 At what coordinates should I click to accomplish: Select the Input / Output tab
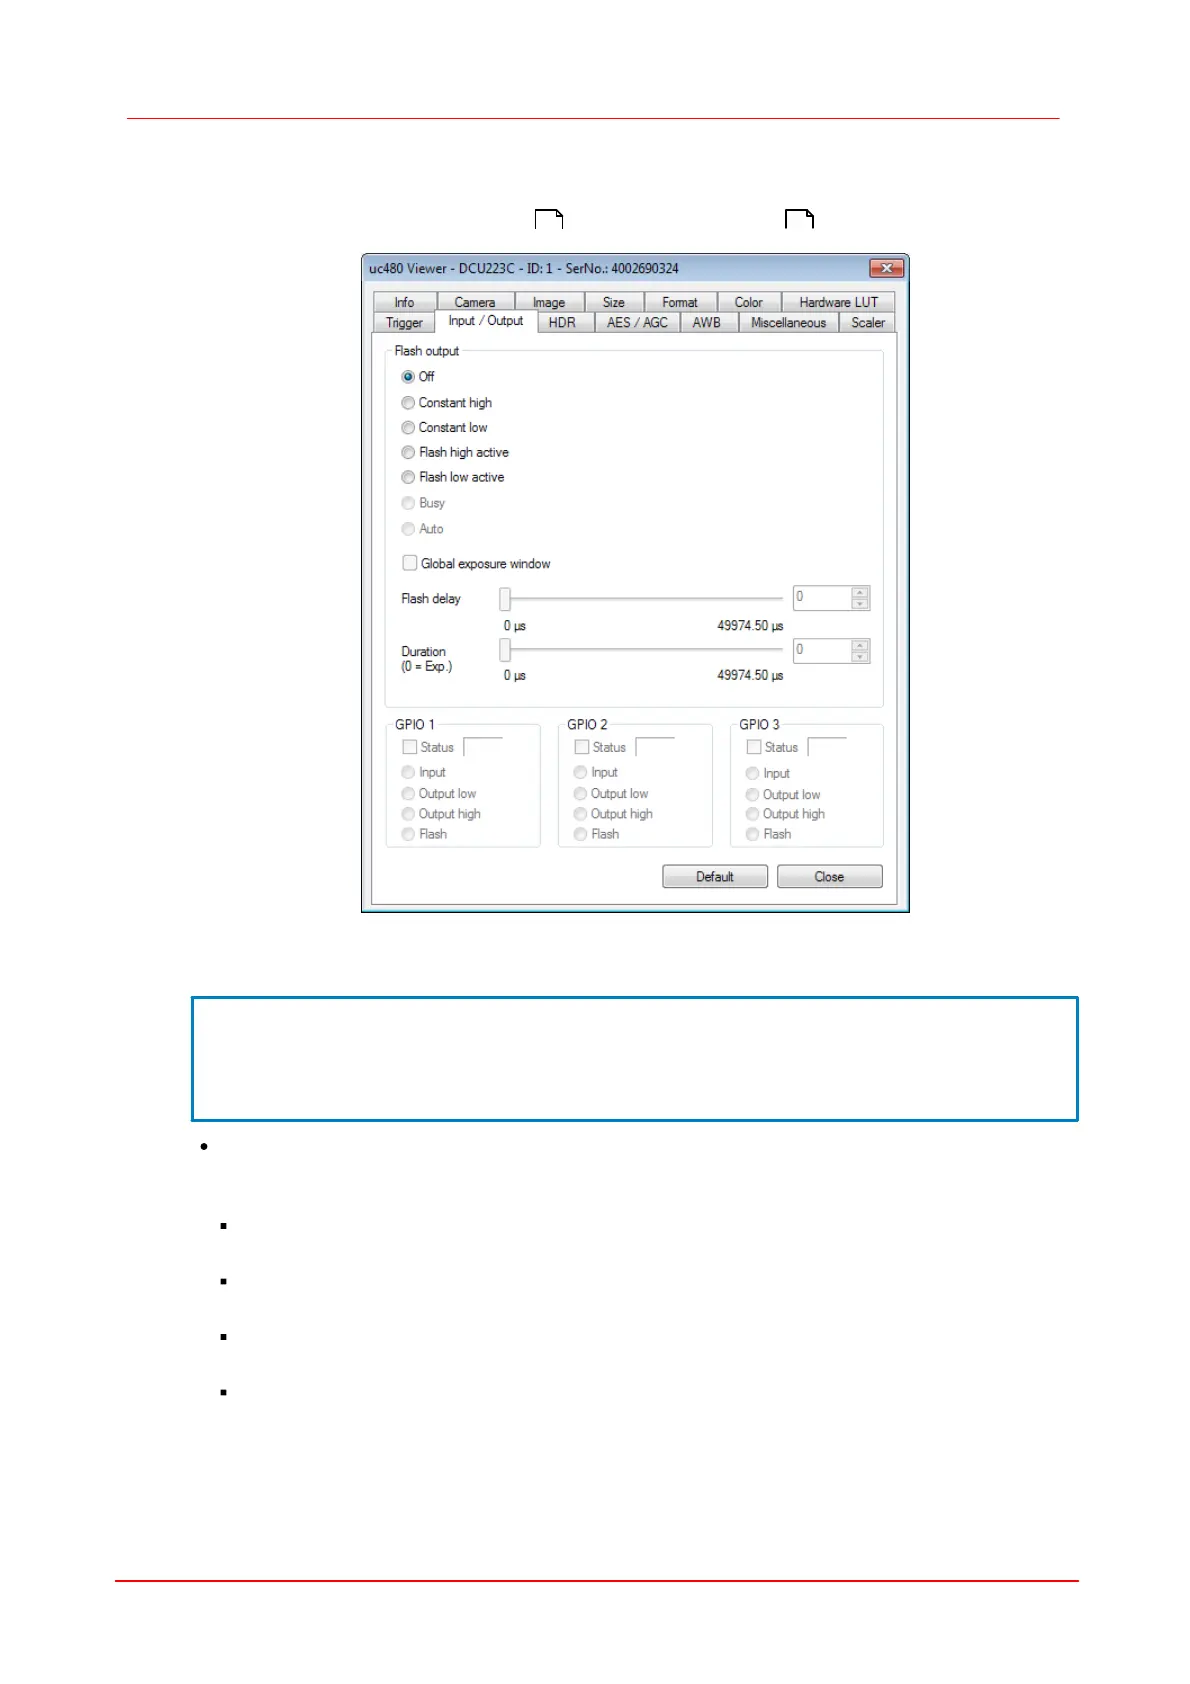click(x=486, y=321)
